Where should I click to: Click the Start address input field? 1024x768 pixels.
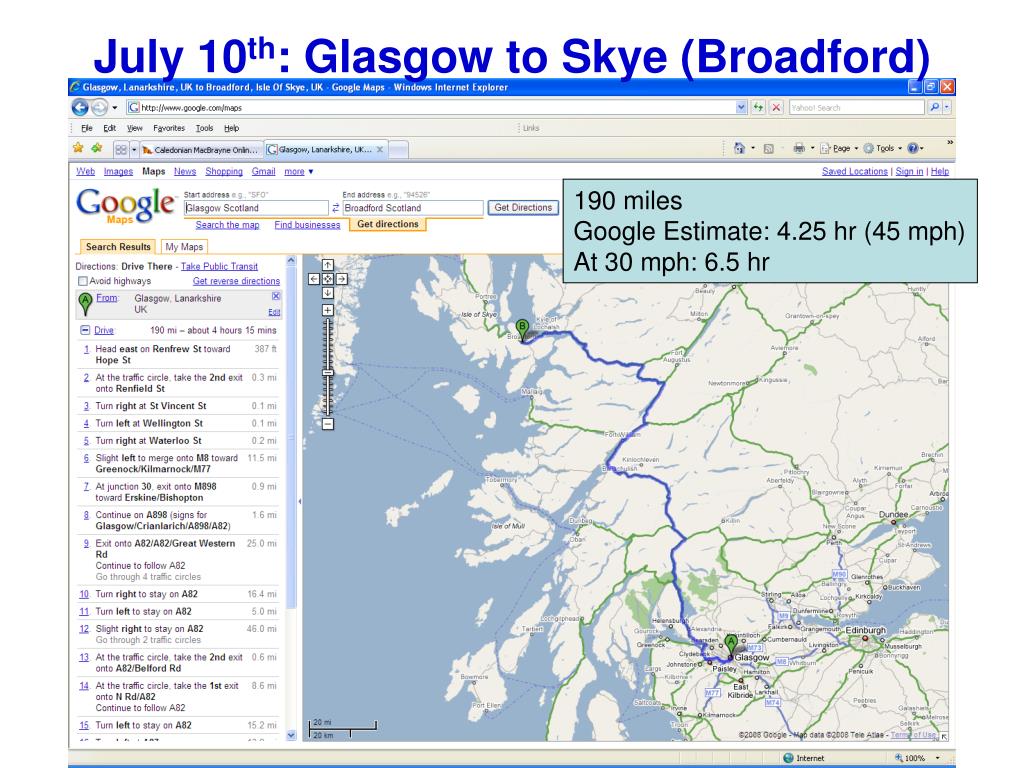pyautogui.click(x=256, y=208)
